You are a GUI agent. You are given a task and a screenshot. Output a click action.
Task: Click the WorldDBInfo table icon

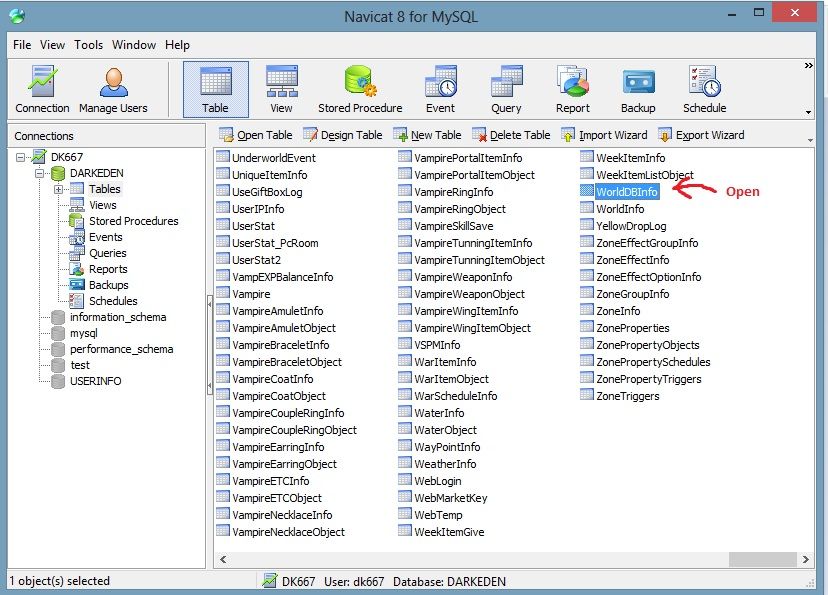(x=587, y=191)
